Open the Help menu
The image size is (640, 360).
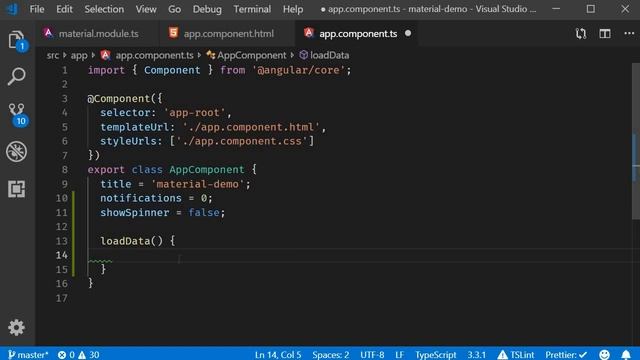click(x=293, y=9)
